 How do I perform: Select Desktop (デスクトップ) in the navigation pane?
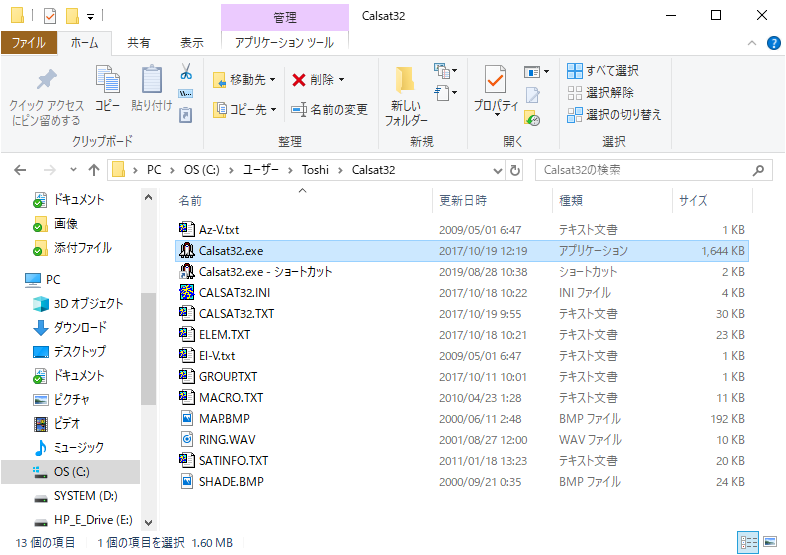click(x=70, y=351)
